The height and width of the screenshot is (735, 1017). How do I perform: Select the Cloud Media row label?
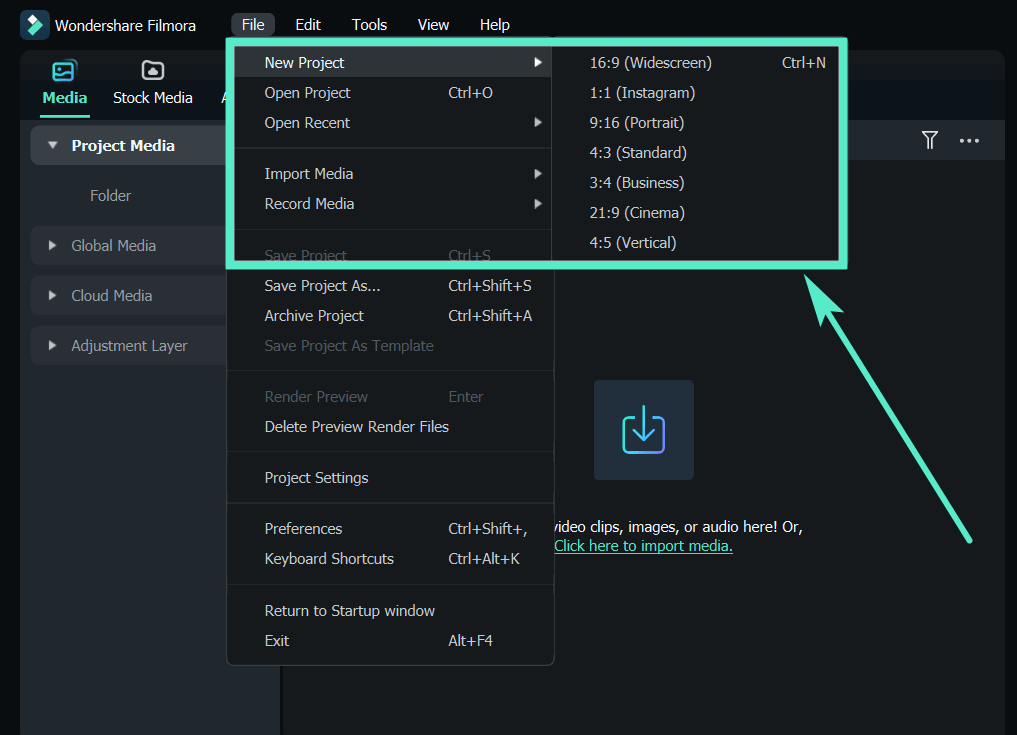(x=112, y=295)
